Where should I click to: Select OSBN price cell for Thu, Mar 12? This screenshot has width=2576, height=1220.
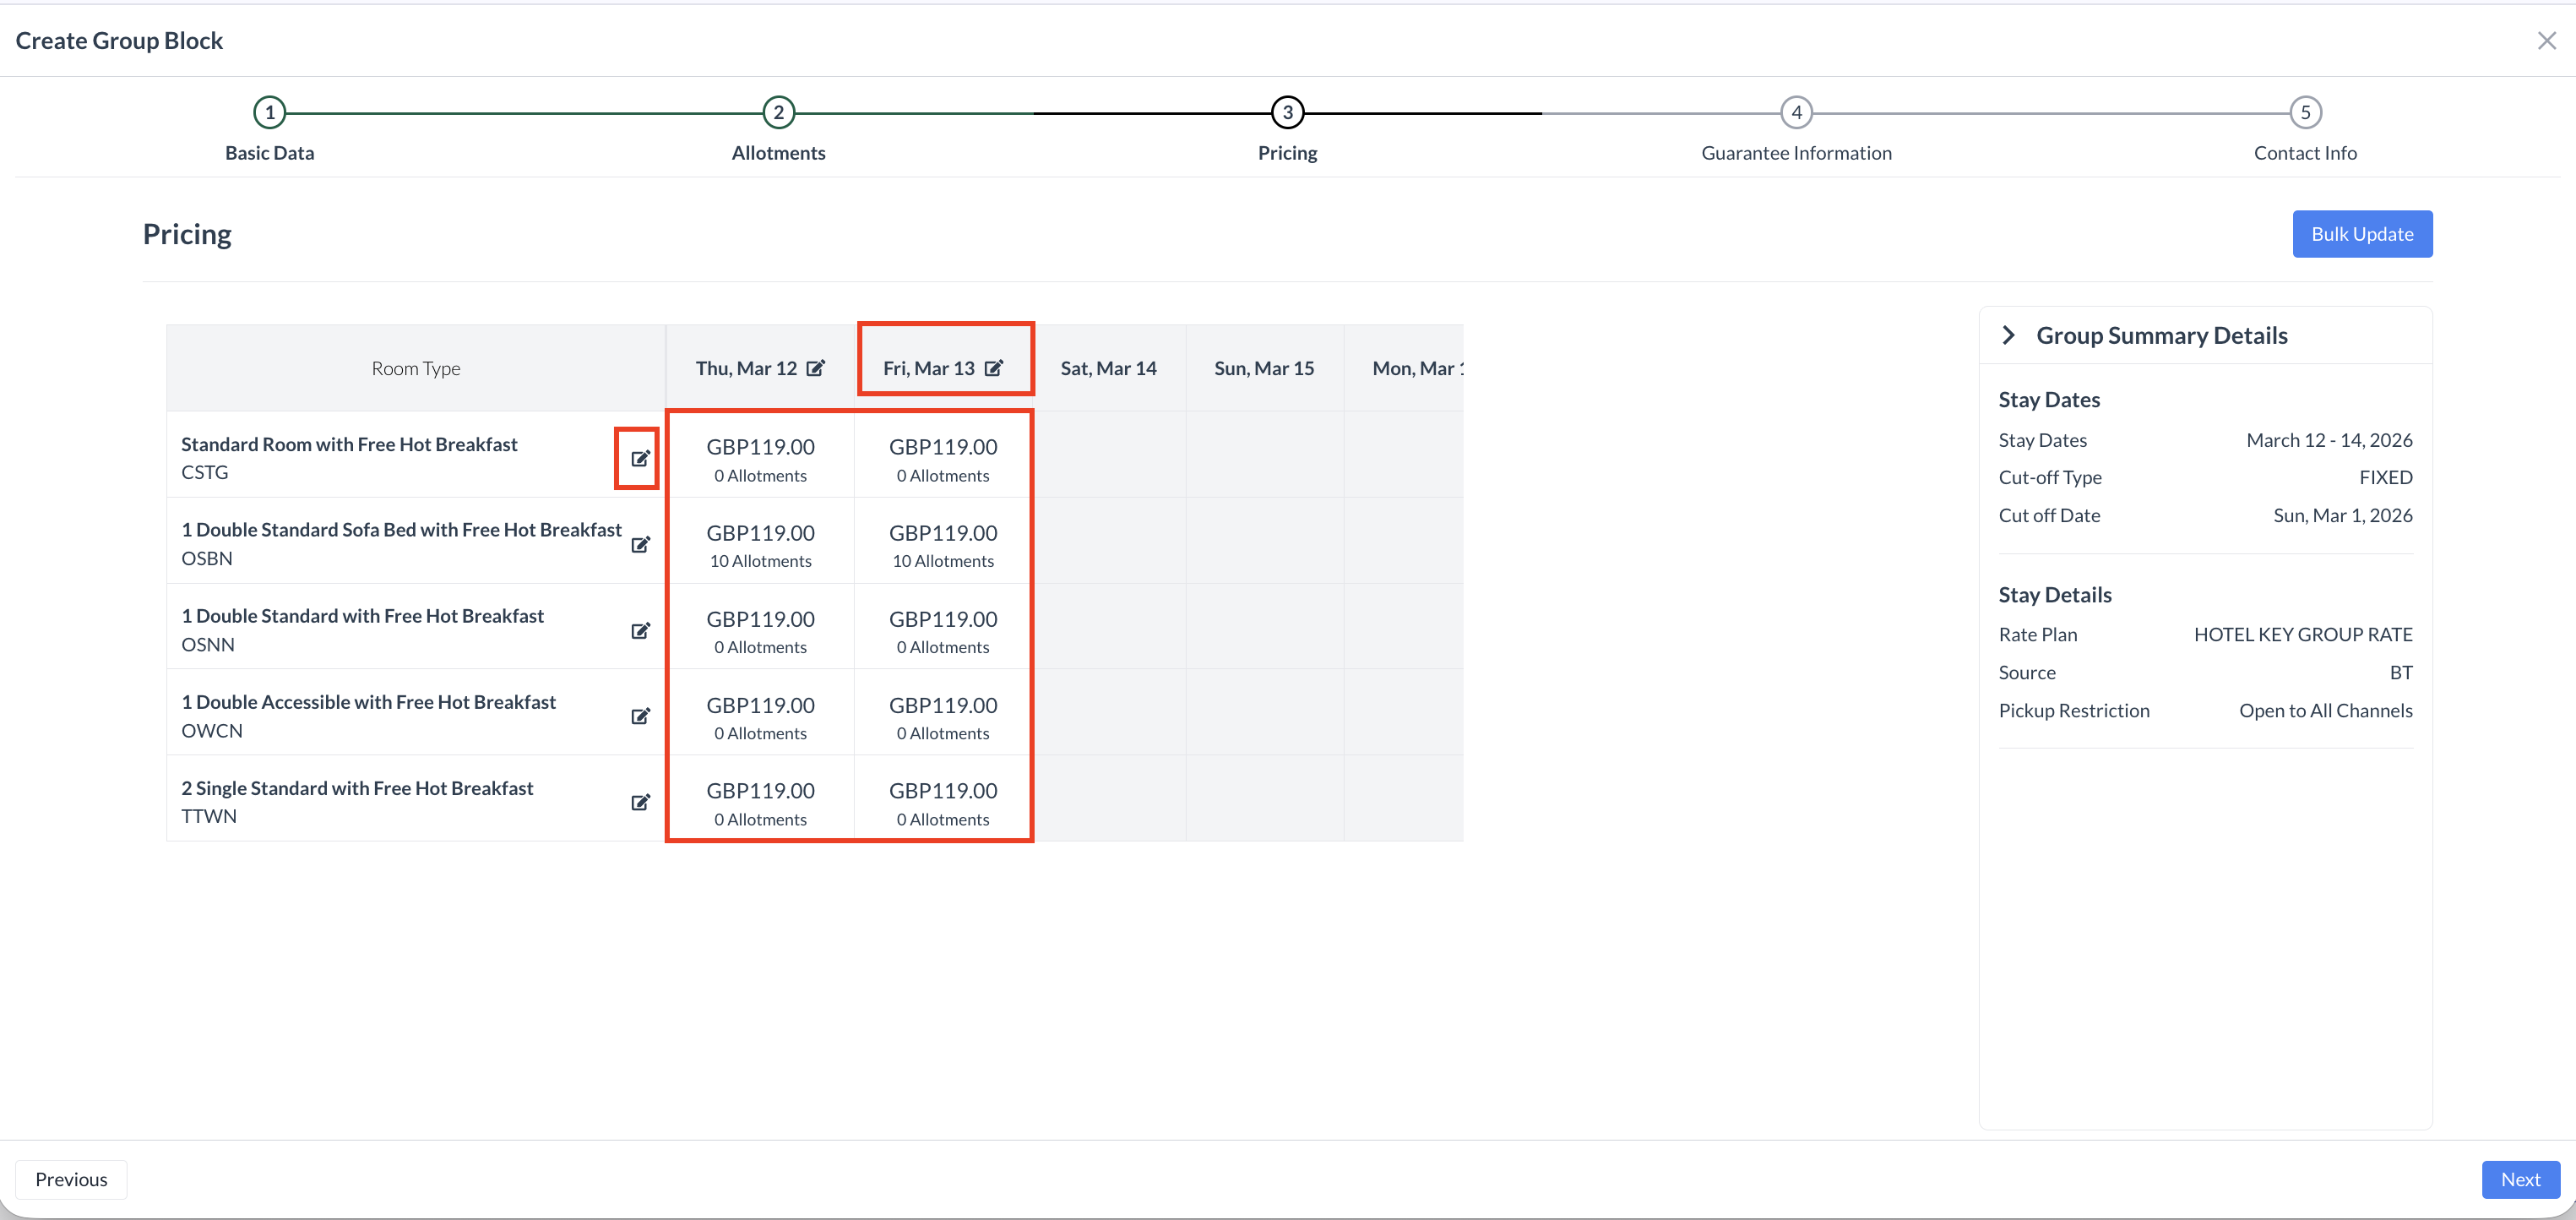click(x=760, y=544)
